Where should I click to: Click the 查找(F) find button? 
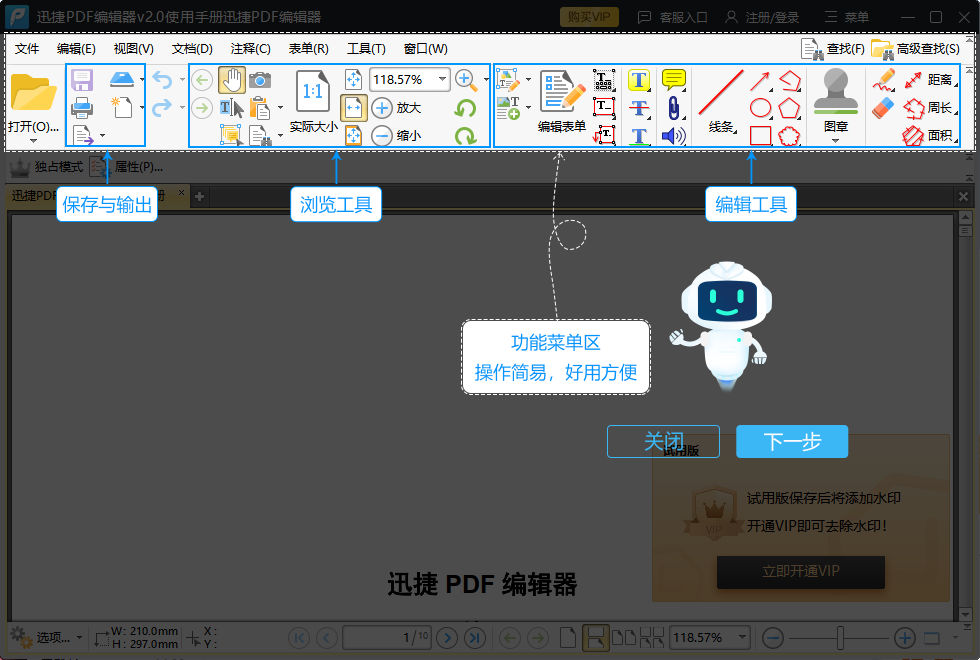coord(832,49)
